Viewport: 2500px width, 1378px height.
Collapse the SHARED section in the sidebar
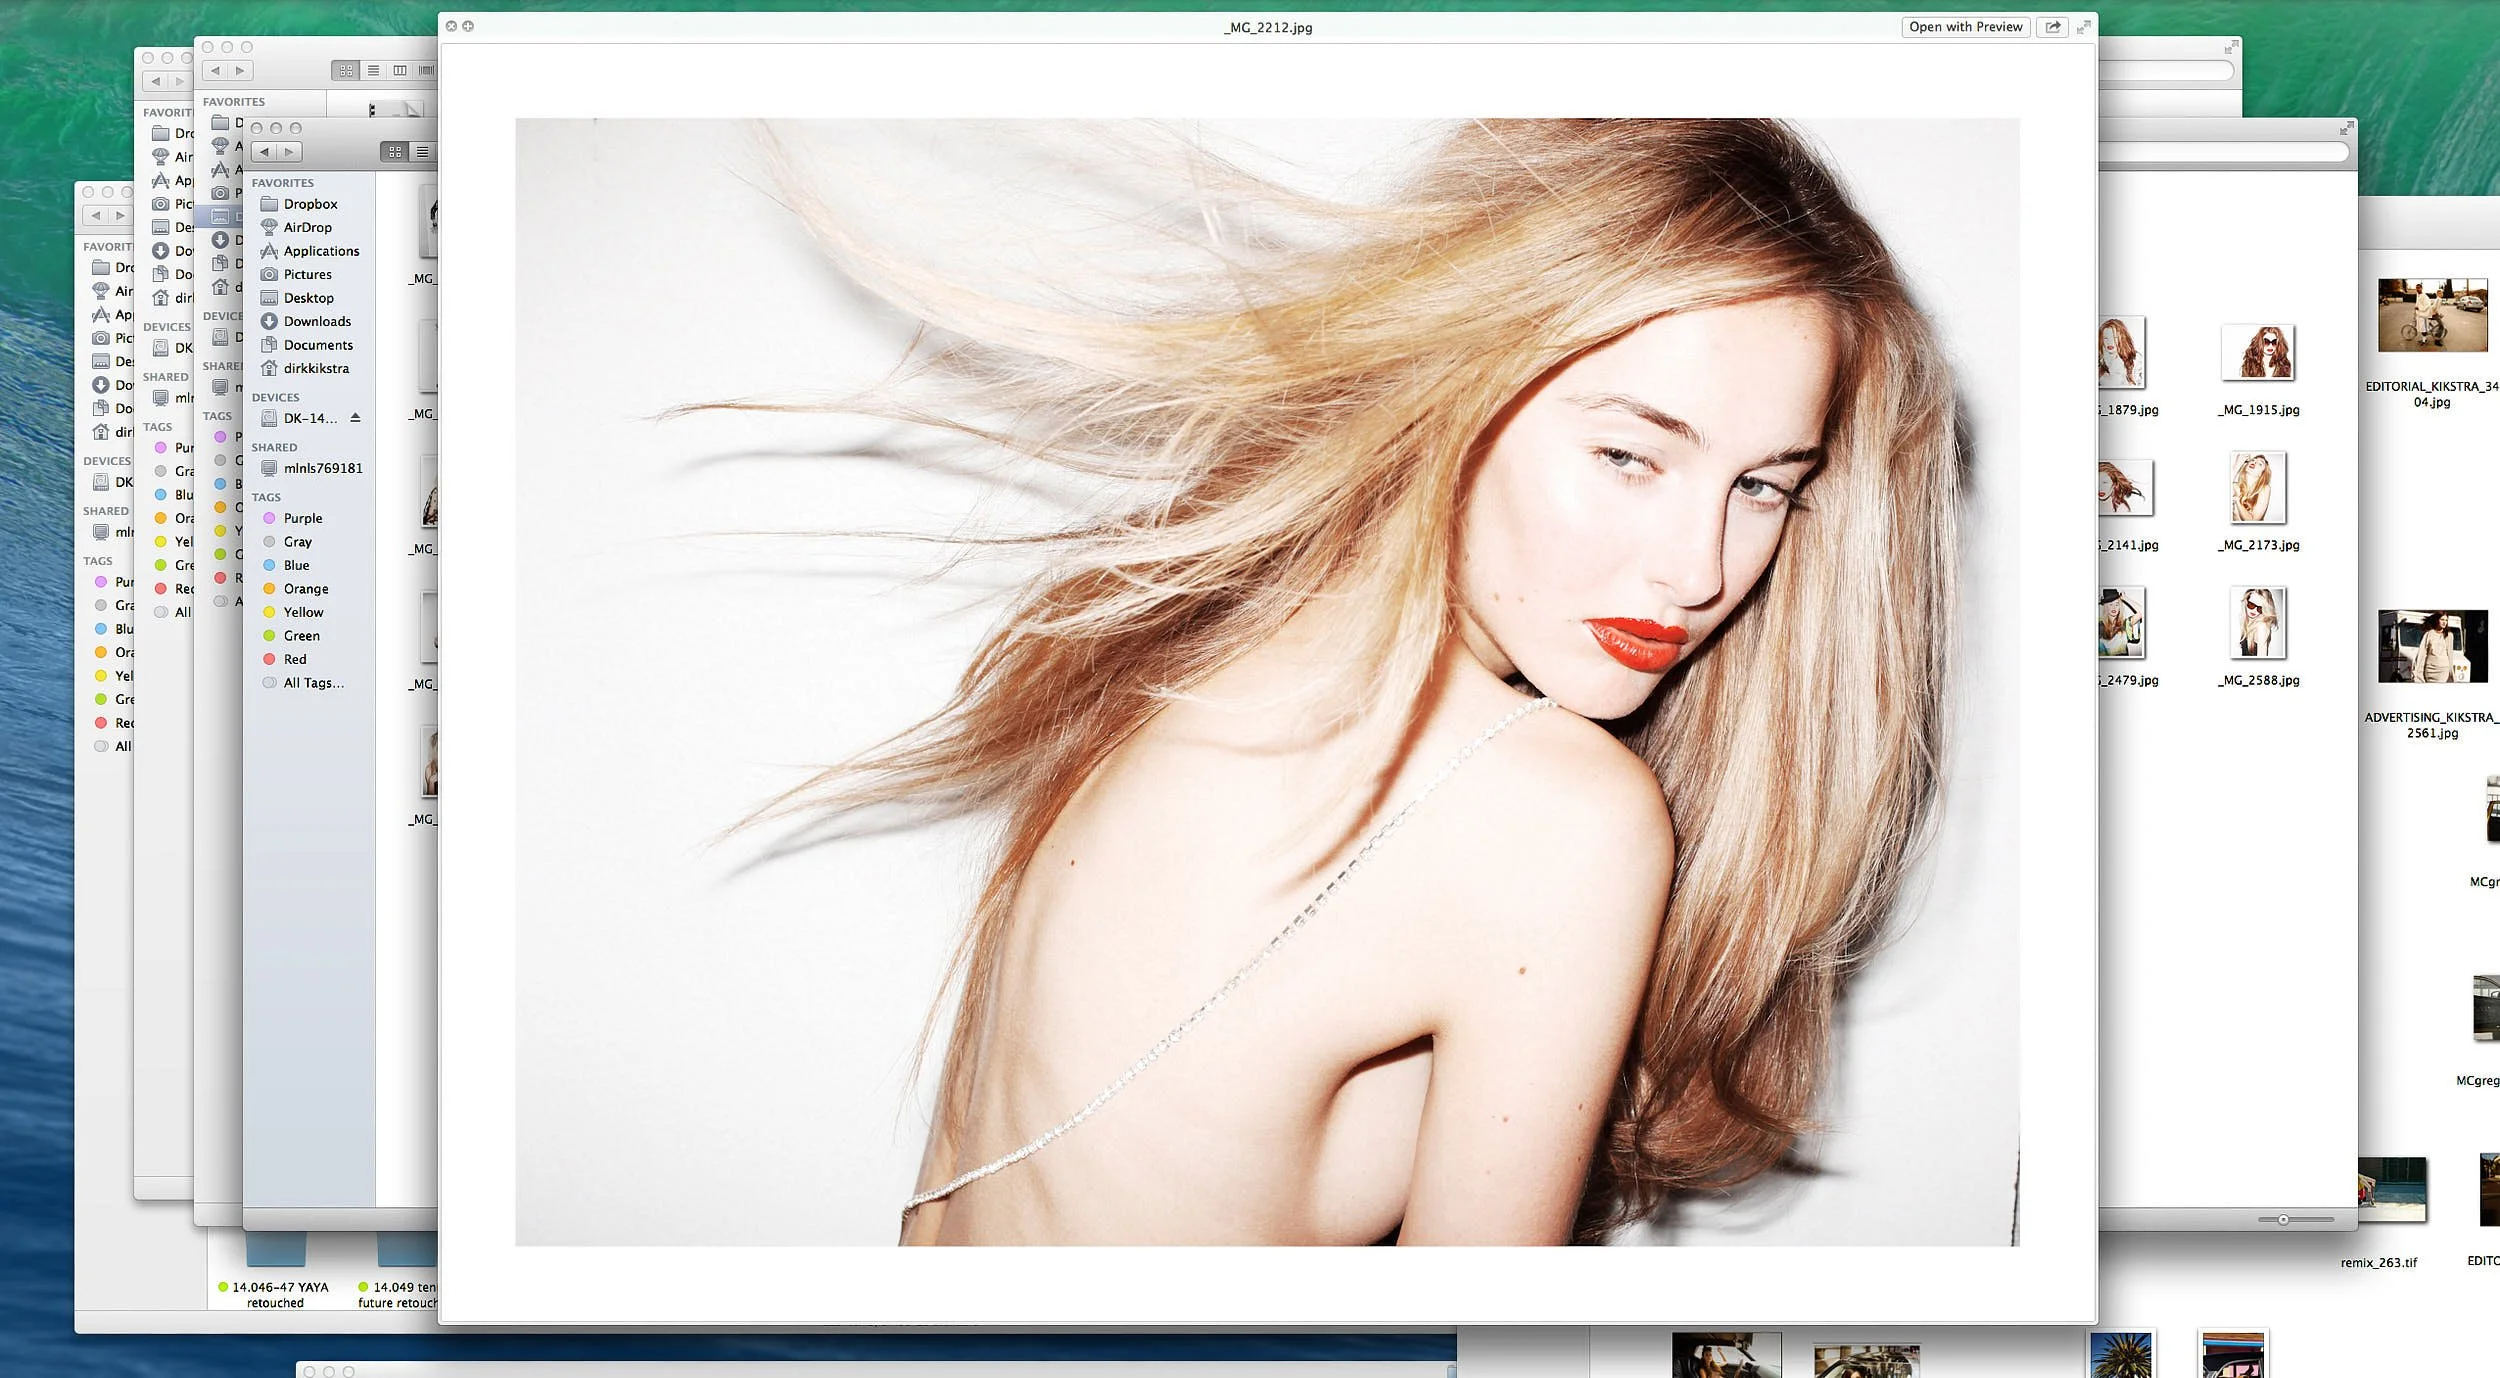click(272, 447)
